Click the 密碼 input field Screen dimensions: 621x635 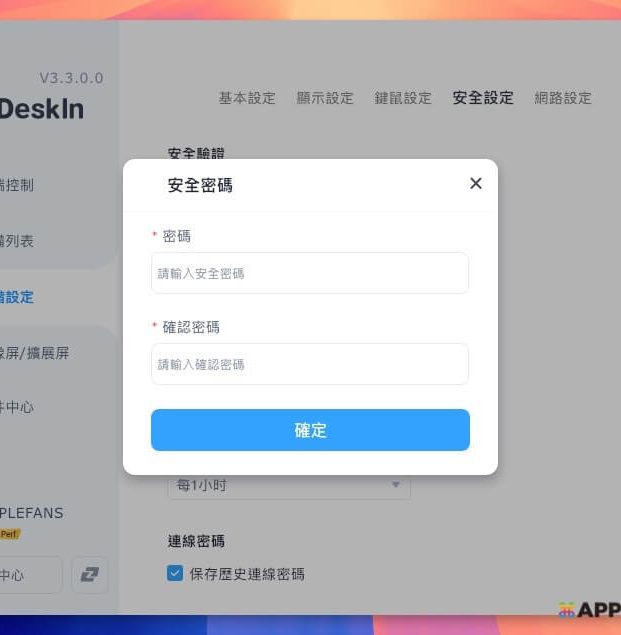pyautogui.click(x=310, y=273)
